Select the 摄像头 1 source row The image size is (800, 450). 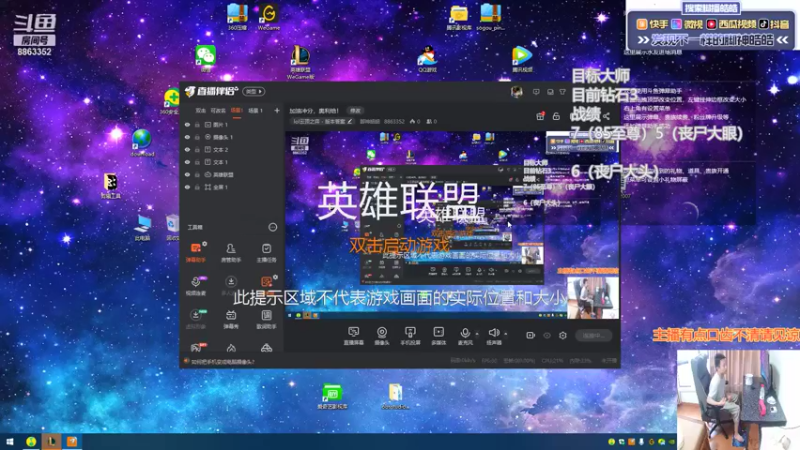232,137
